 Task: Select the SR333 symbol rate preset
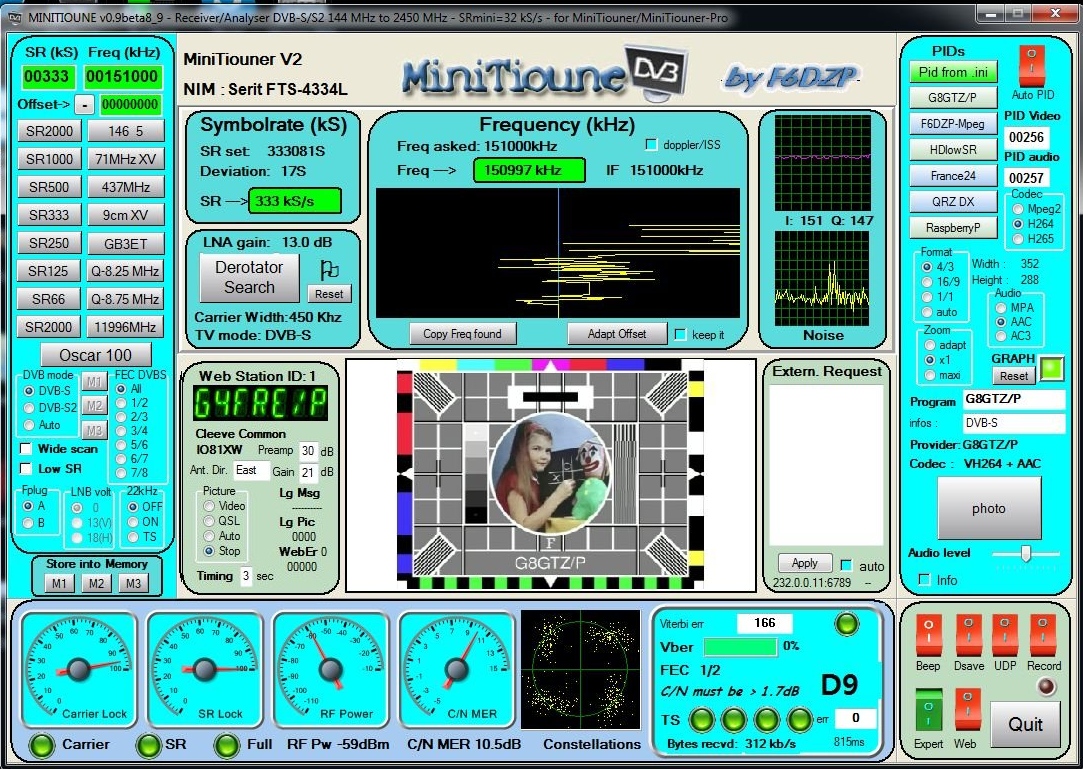coord(49,215)
